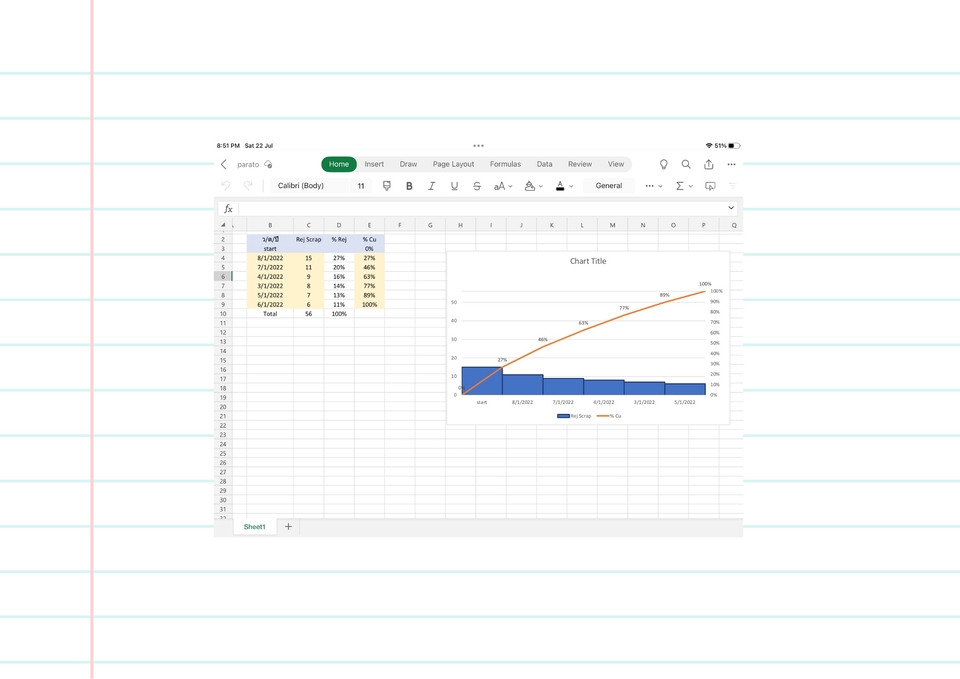Switch to the Home tab
This screenshot has width=960, height=679.
pyautogui.click(x=339, y=164)
